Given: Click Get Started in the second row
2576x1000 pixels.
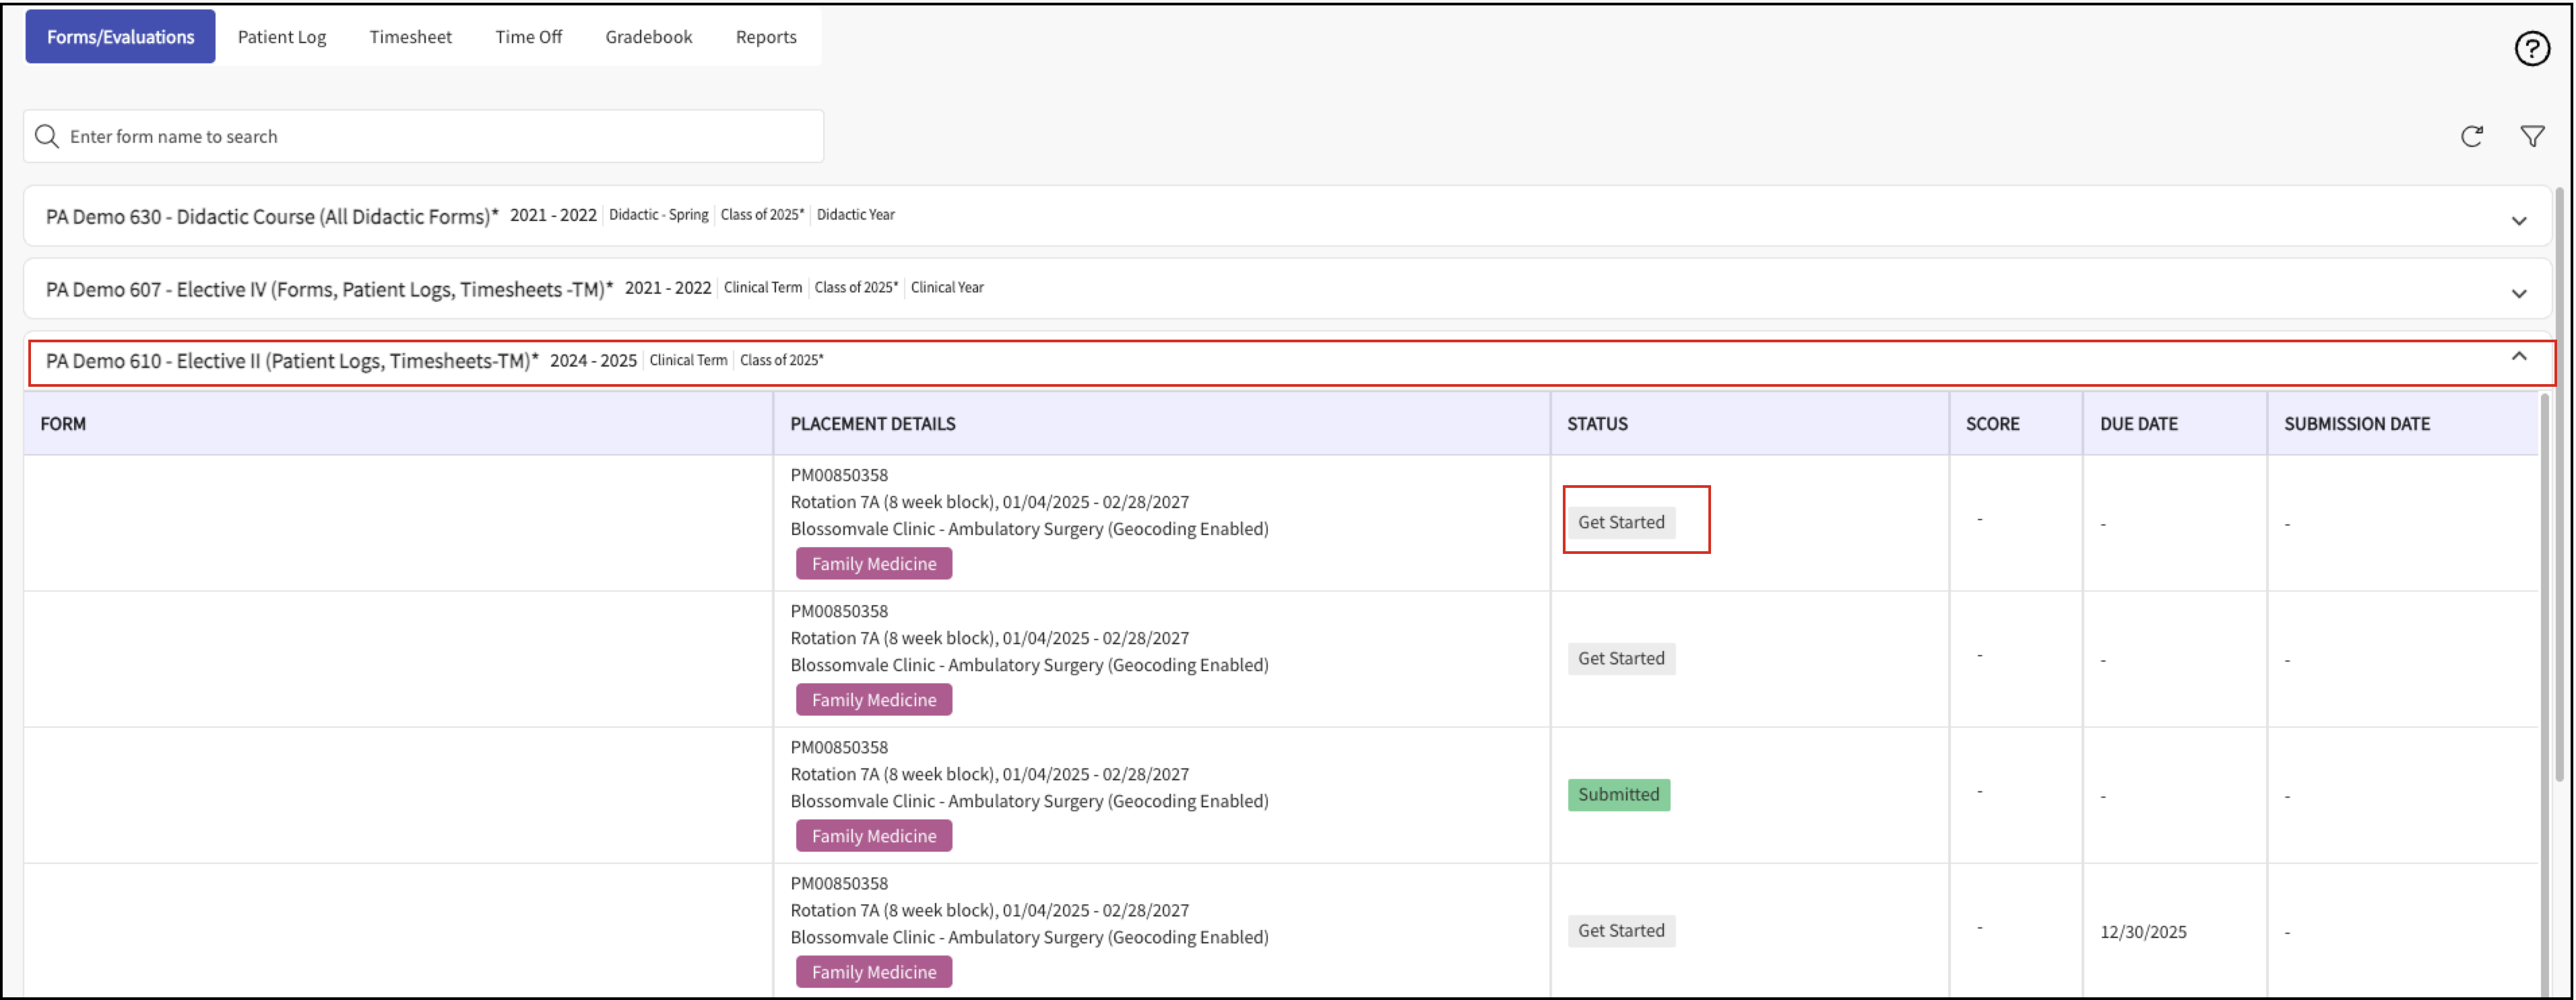Looking at the screenshot, I should [x=1620, y=658].
